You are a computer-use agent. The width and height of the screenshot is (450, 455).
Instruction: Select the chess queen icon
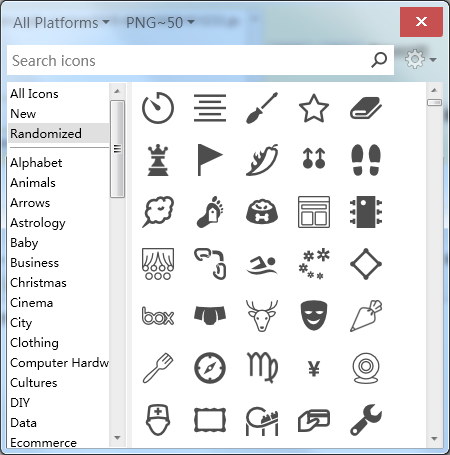pyautogui.click(x=158, y=160)
